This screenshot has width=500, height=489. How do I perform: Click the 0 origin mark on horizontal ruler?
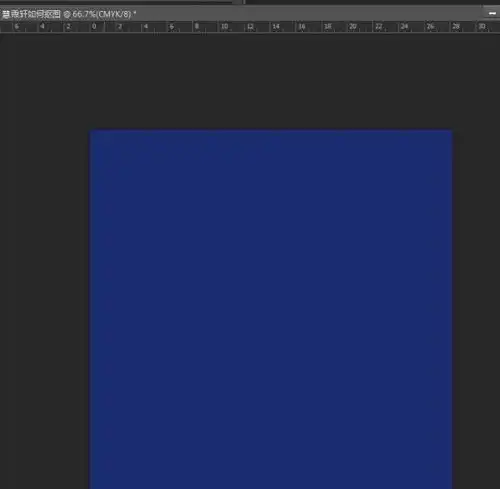[94, 26]
